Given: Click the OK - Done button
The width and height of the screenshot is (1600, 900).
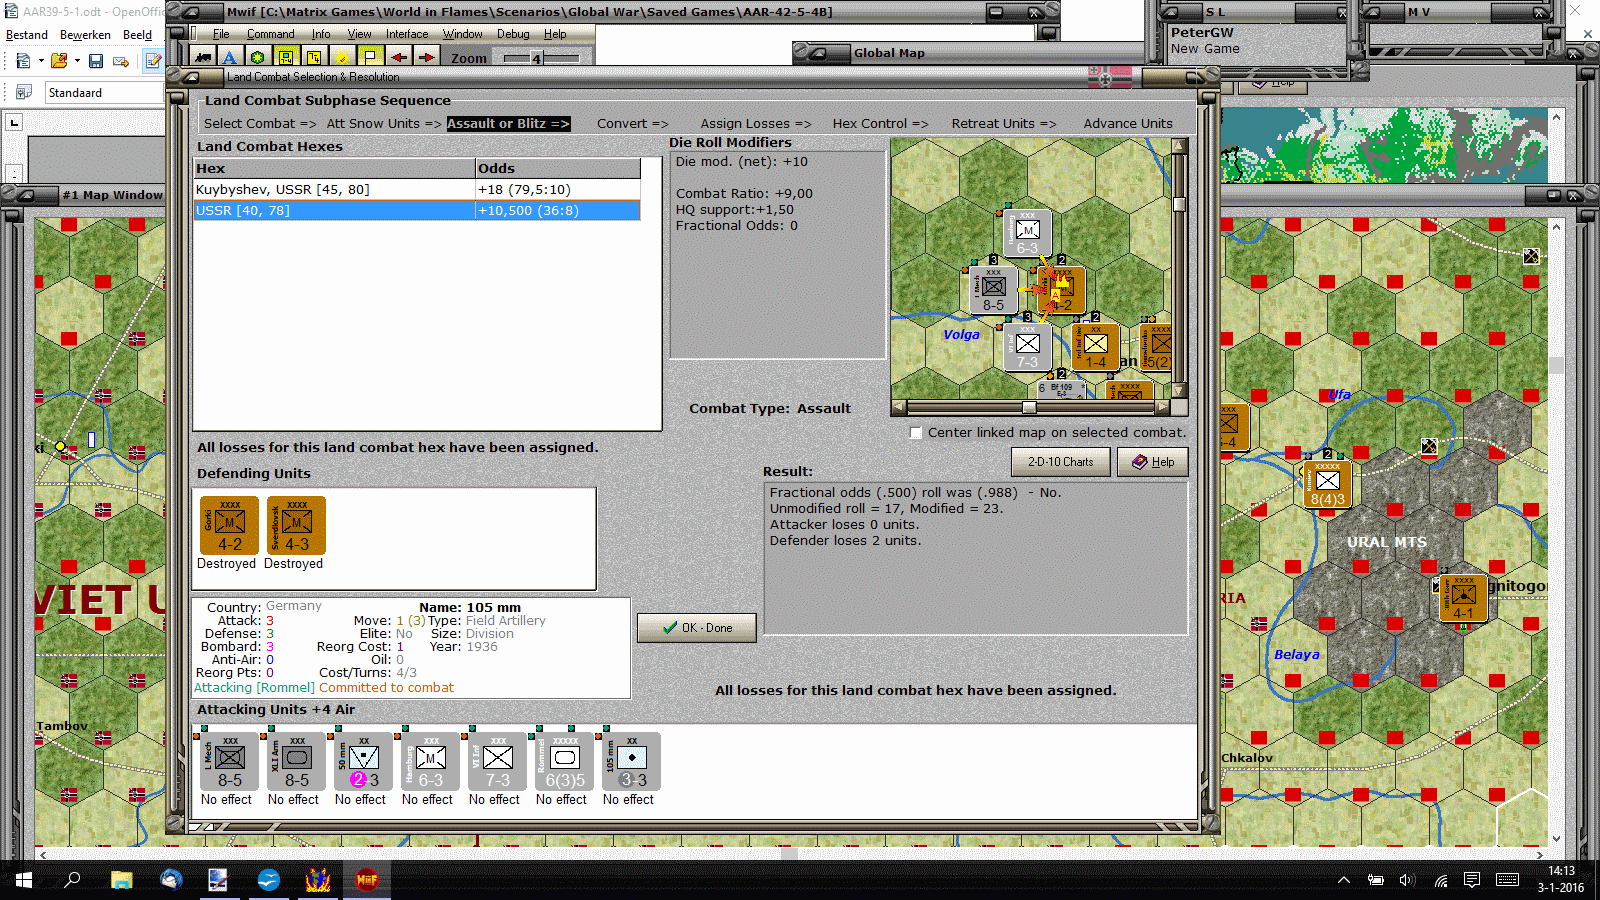Looking at the screenshot, I should click(x=697, y=628).
